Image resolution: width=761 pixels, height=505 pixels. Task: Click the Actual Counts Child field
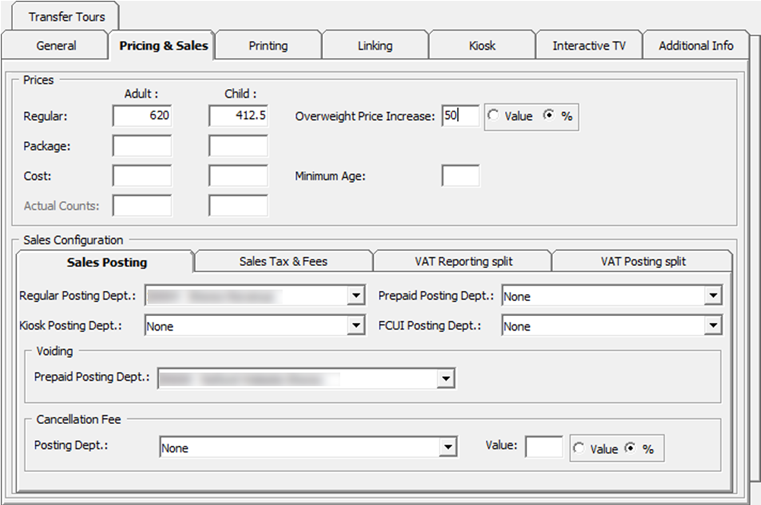[238, 206]
